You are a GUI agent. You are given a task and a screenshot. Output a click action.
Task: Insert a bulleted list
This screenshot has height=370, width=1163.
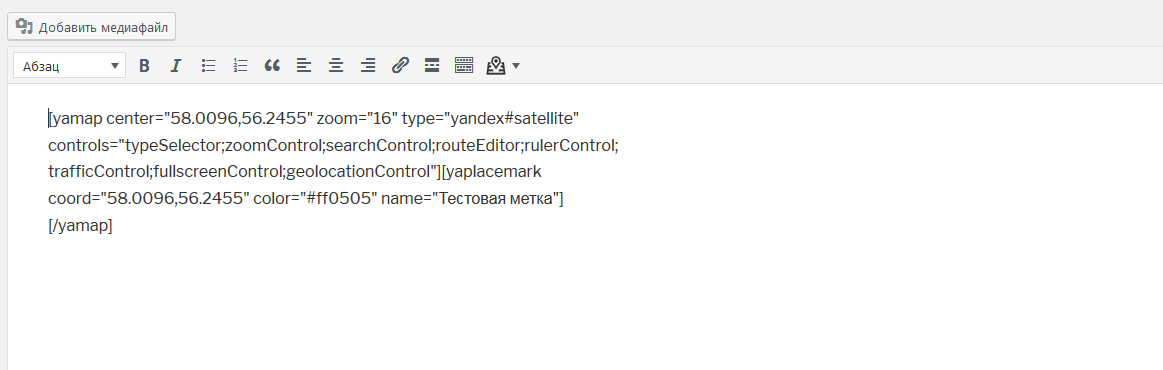[208, 66]
